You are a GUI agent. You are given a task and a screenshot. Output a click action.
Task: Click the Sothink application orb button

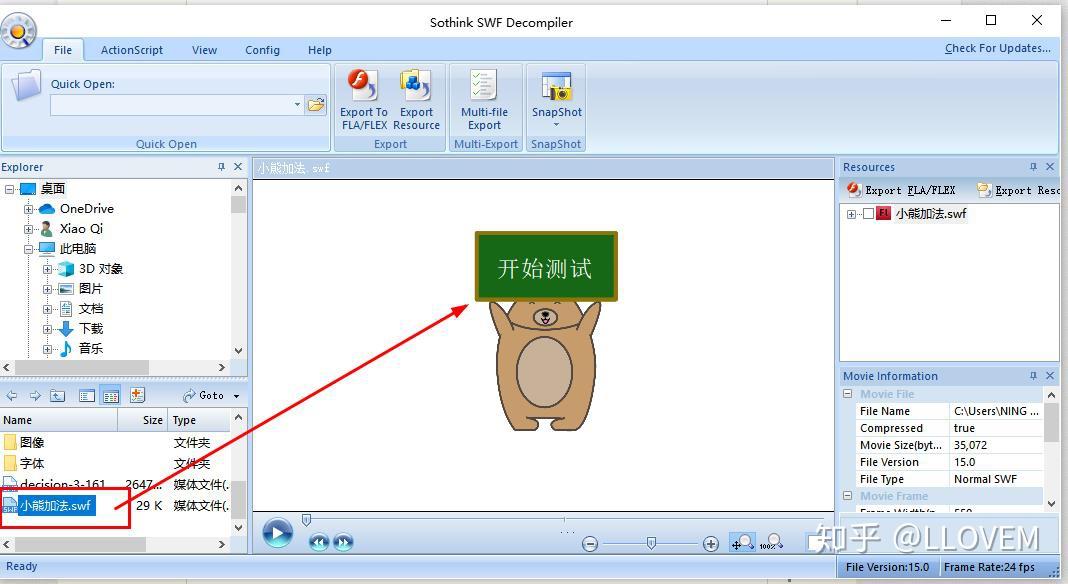pos(18,31)
